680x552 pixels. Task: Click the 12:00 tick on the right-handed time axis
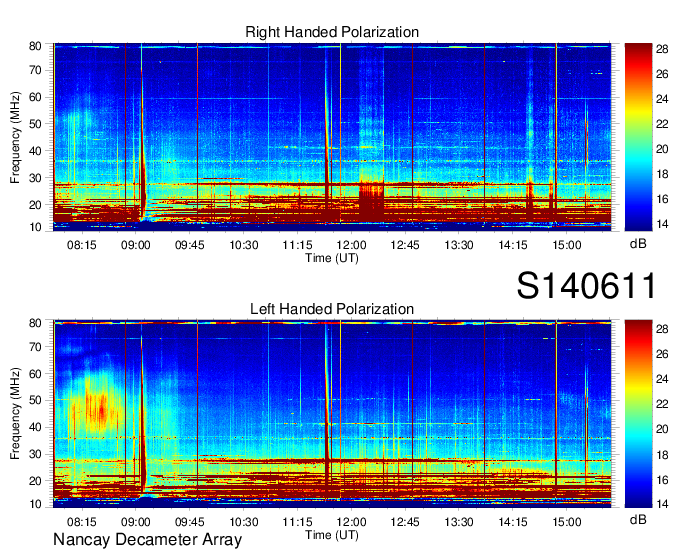point(351,245)
